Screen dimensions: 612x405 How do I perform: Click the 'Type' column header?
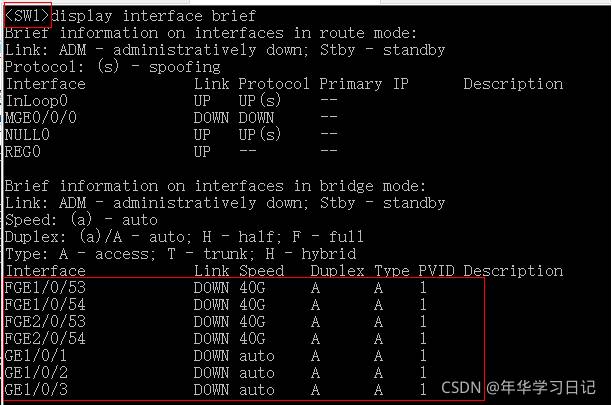point(390,271)
